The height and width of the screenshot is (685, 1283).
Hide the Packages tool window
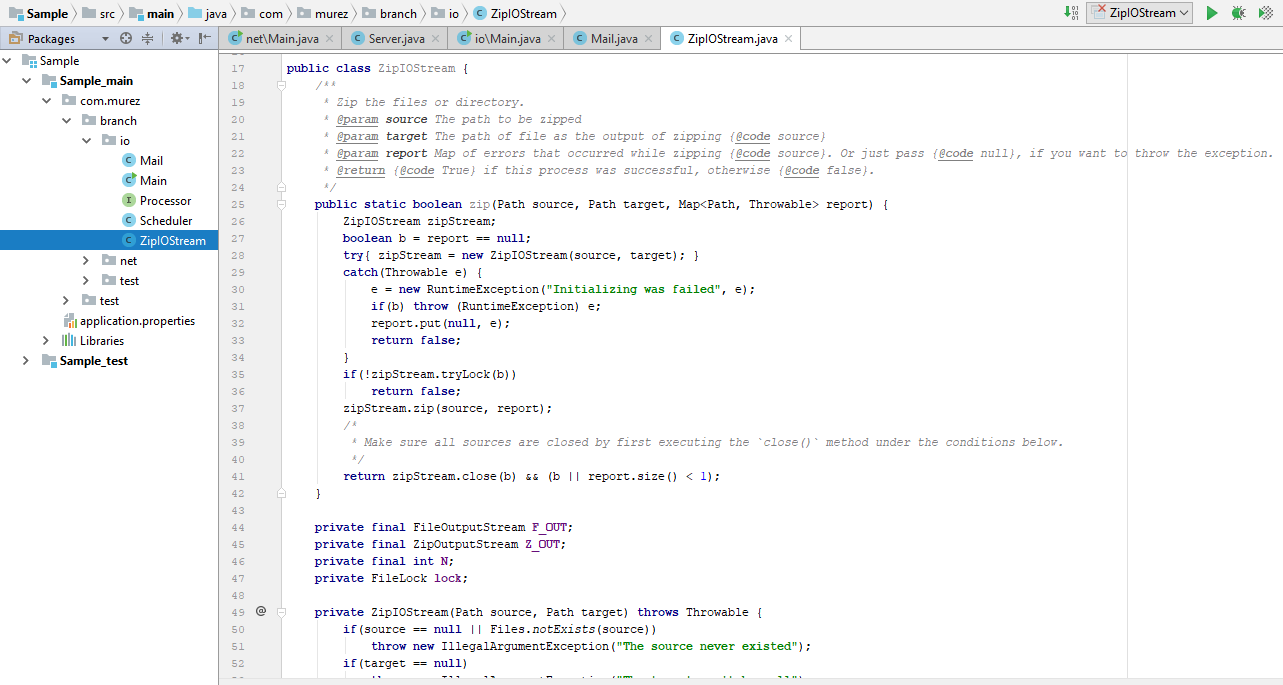205,38
